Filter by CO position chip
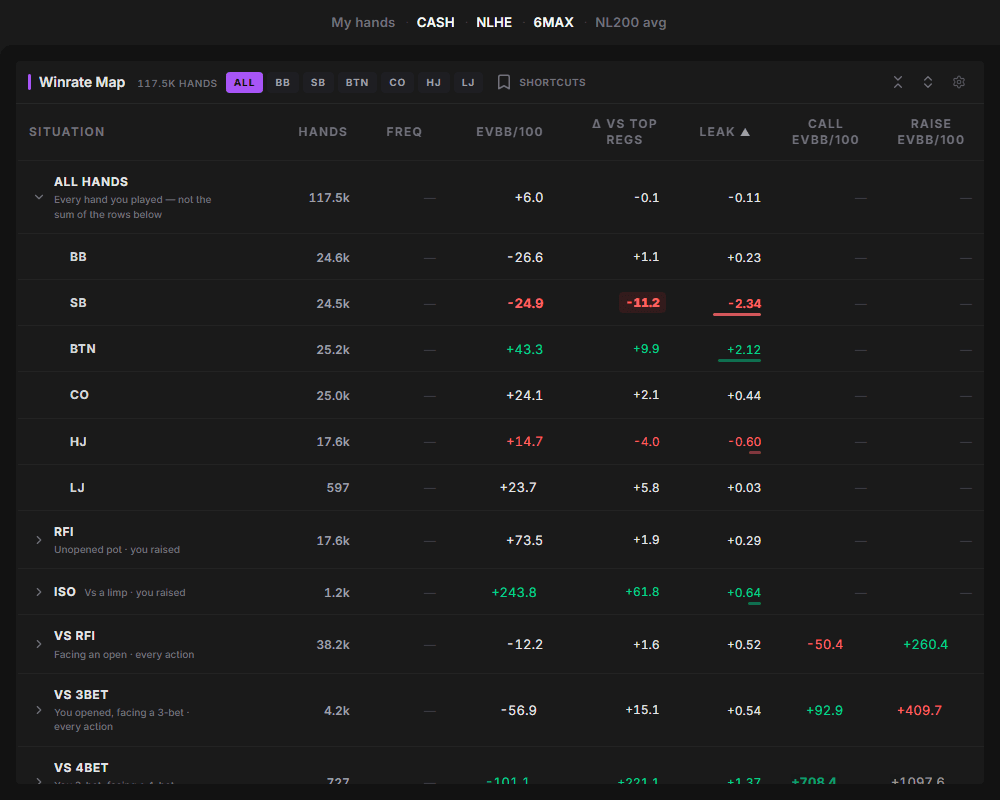This screenshot has height=800, width=1000. click(397, 82)
